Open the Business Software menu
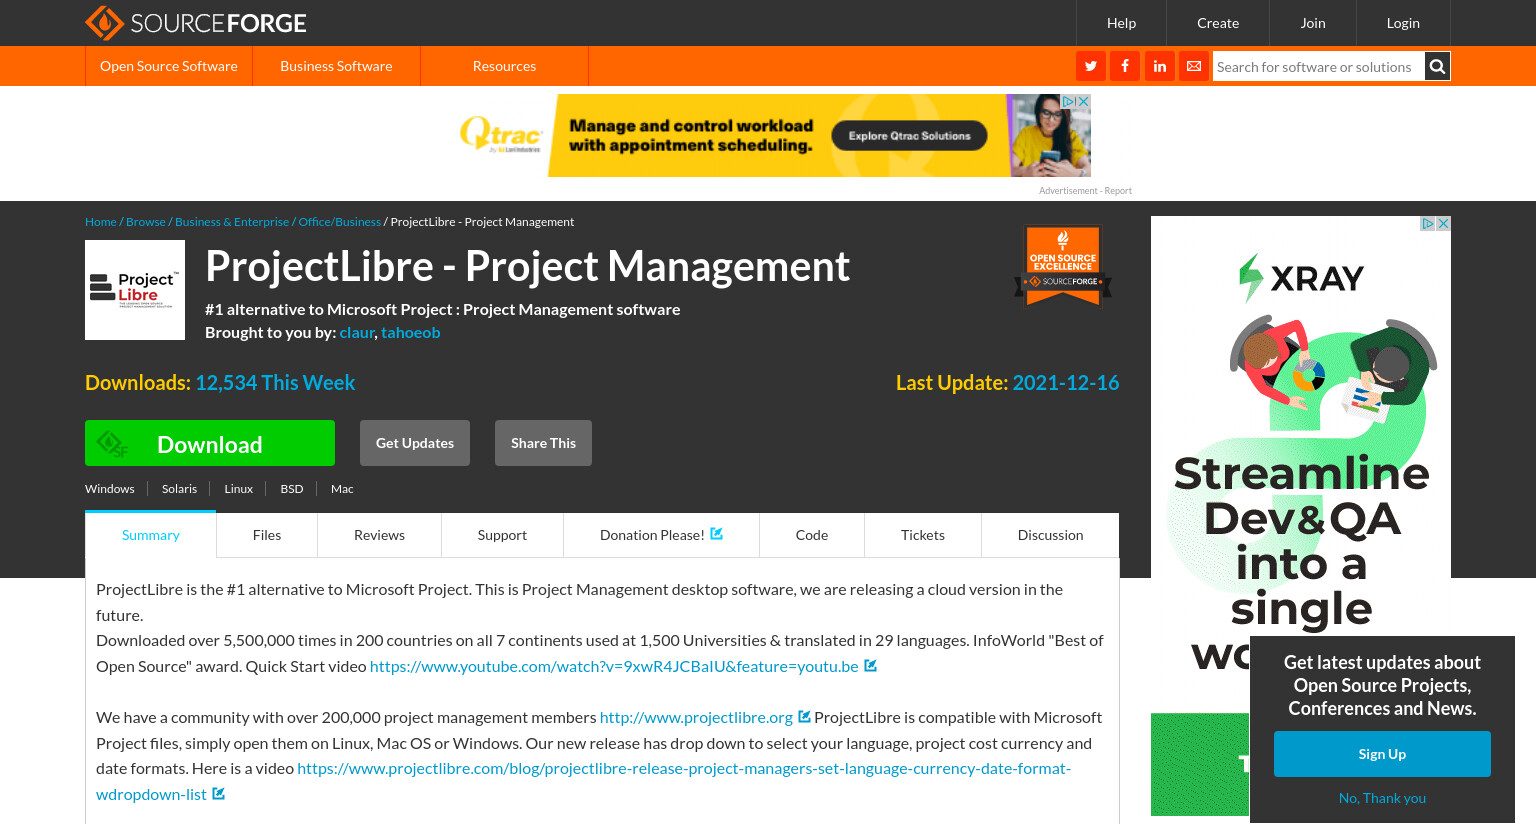This screenshot has height=824, width=1536. click(336, 66)
